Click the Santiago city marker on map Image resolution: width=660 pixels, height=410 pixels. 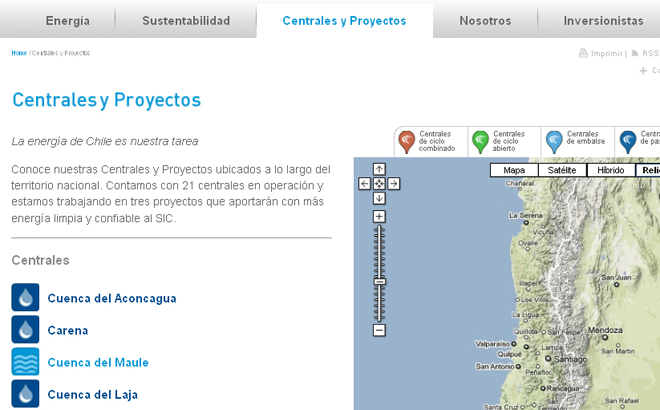click(x=548, y=359)
